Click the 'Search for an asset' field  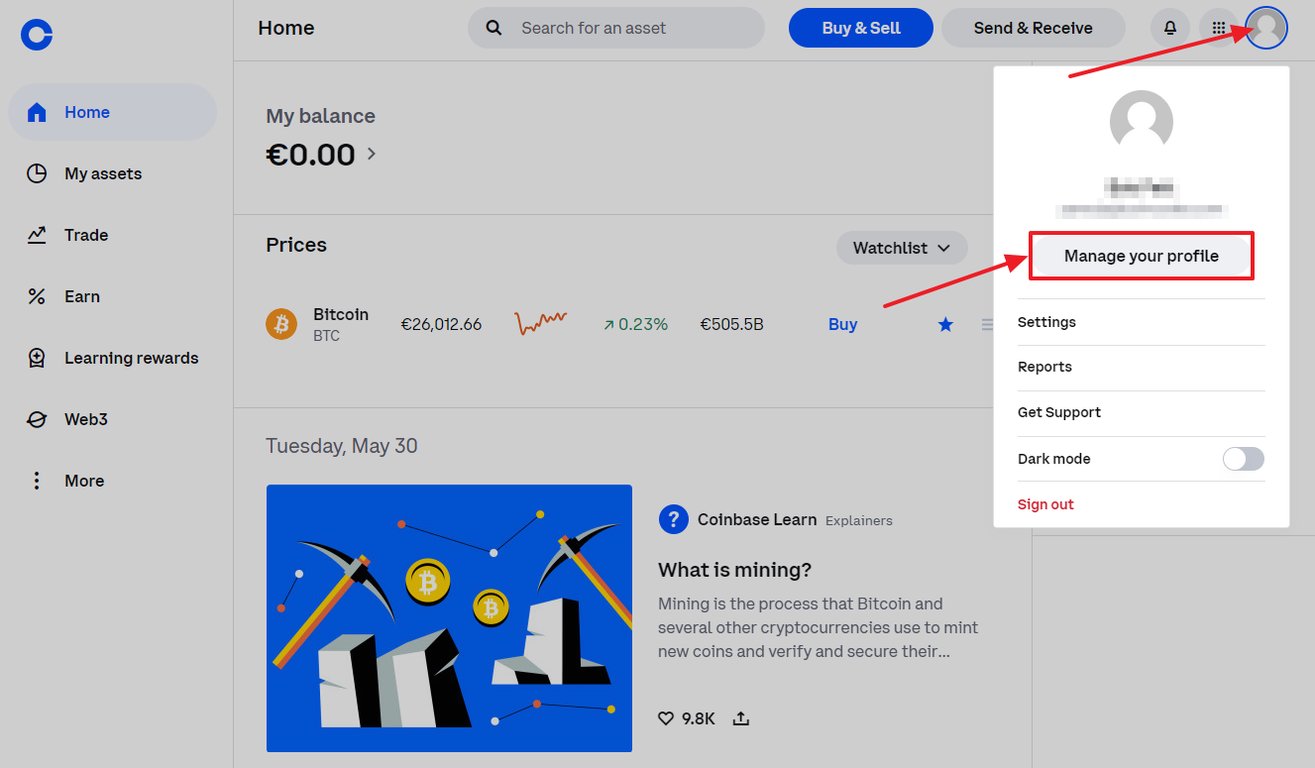(615, 28)
